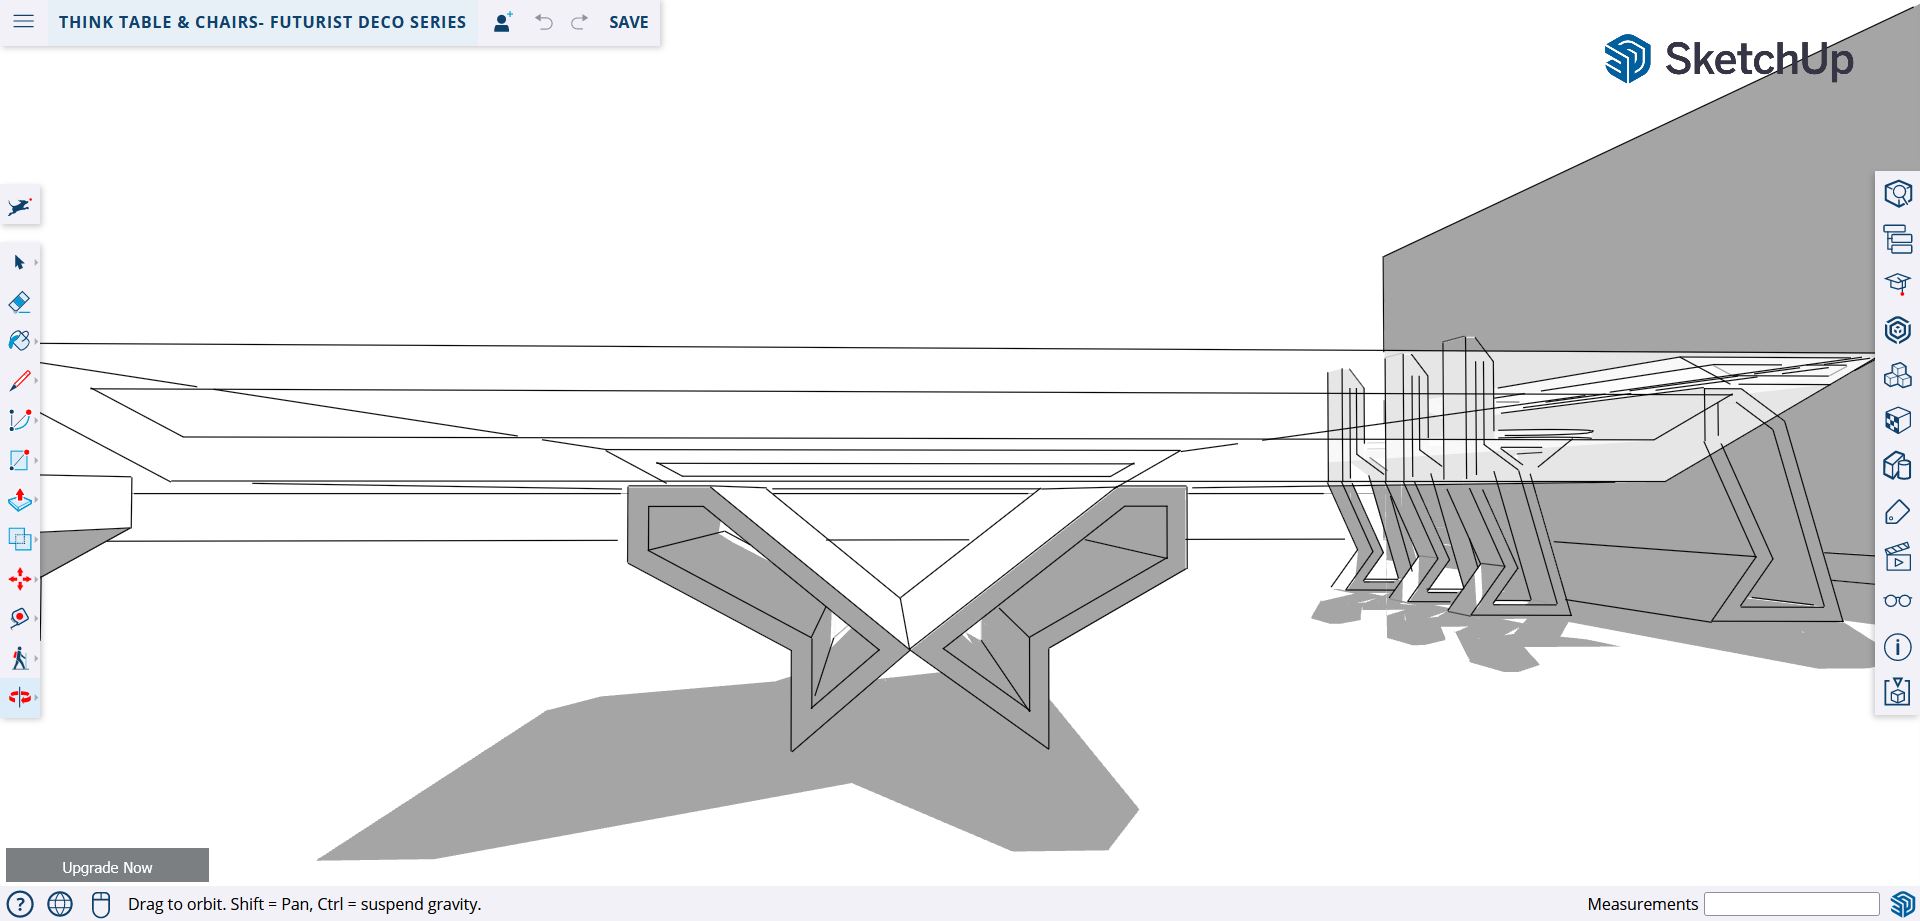Click the add collaborator person icon
1920x921 pixels.
coord(503,22)
